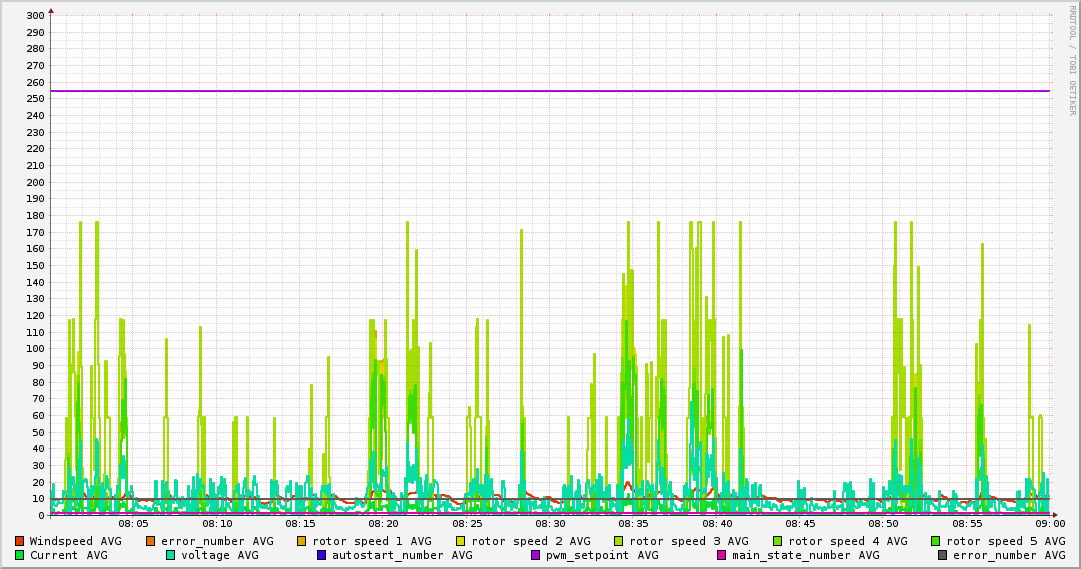Click the rotor speed 4 AVG legend swatch
1081x569 pixels.
point(778,541)
